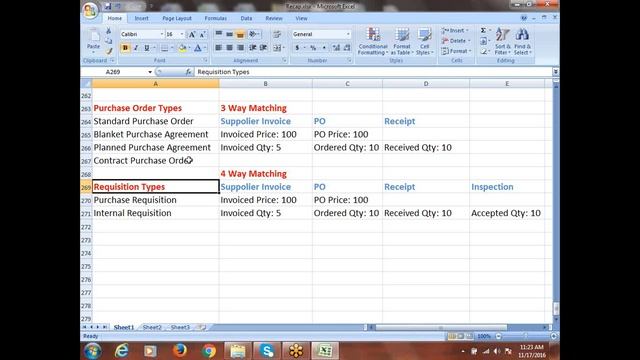Toggle italic formatting
640x360 pixels.
pyautogui.click(x=136, y=48)
